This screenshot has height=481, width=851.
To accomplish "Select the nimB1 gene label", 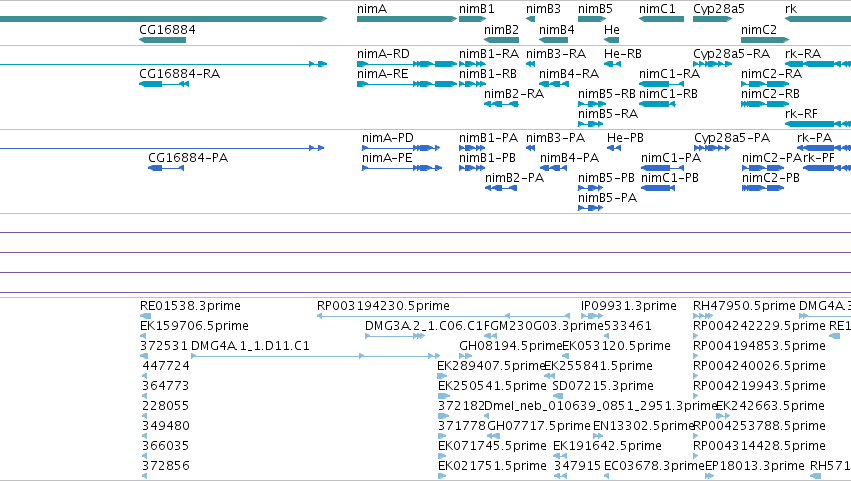I will pyautogui.click(x=477, y=9).
